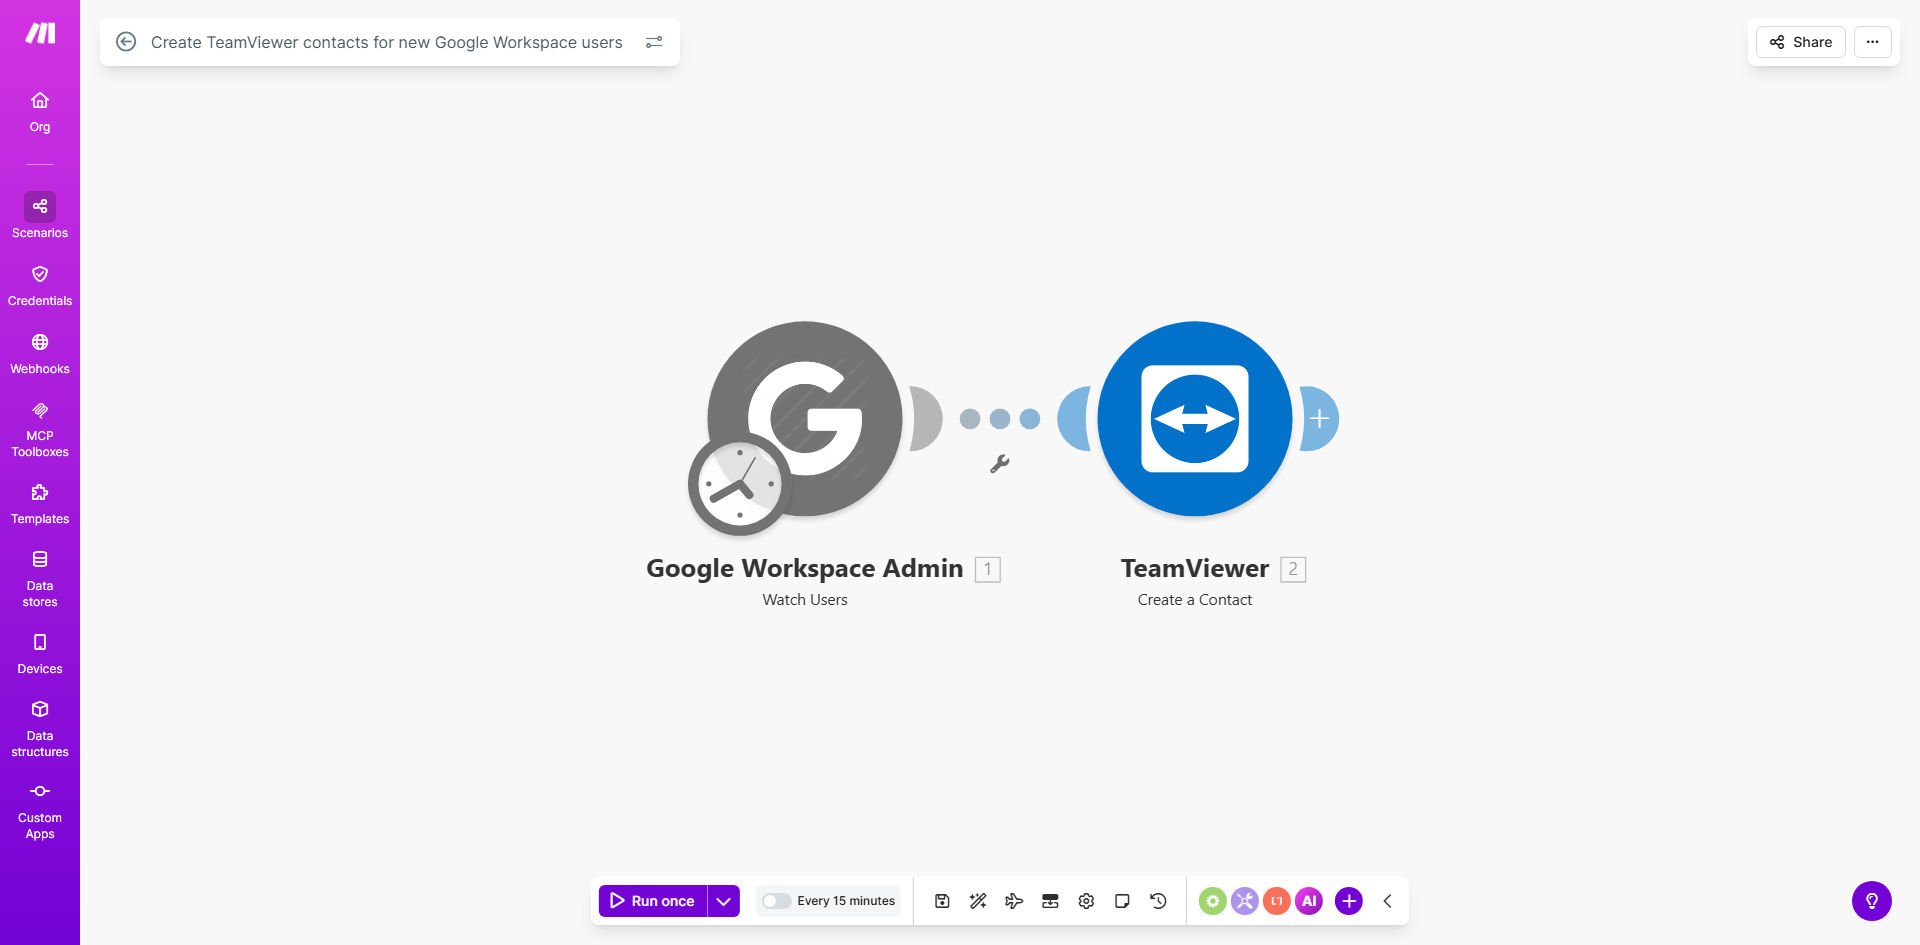
Task: Click module number 2 badge
Action: click(1293, 569)
